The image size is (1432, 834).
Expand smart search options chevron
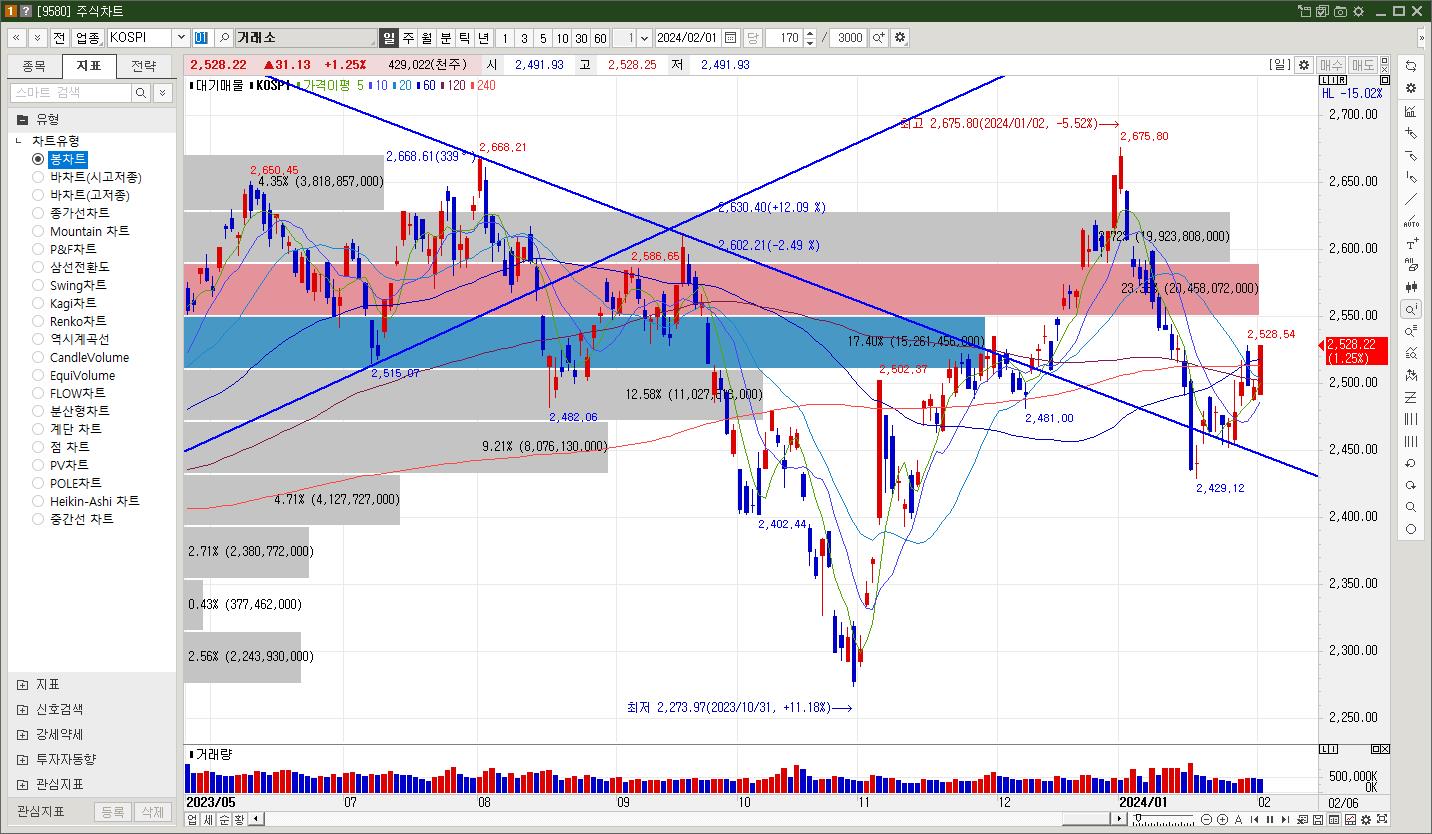pos(163,92)
